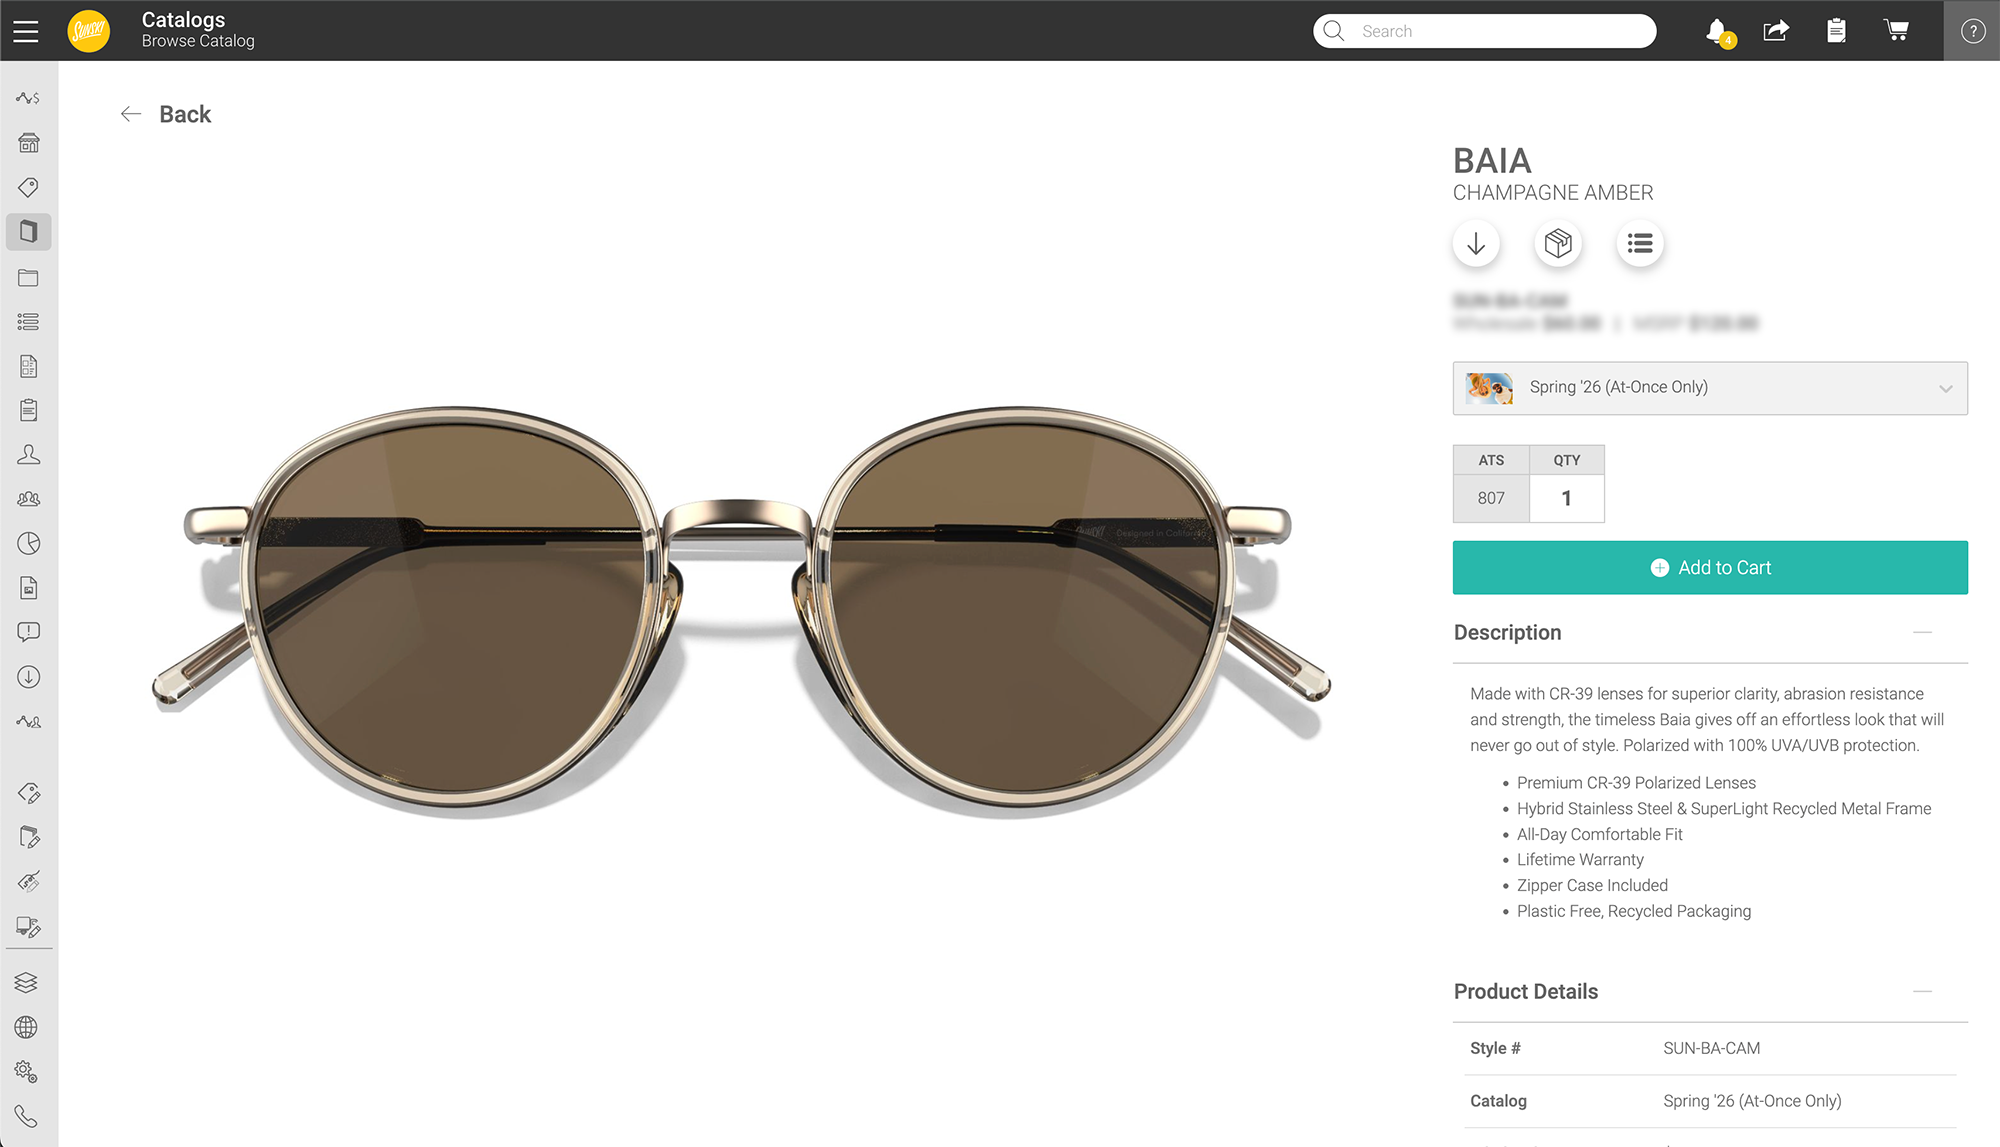Select the download icon under the BAIA title
This screenshot has width=2000, height=1147.
(1476, 243)
